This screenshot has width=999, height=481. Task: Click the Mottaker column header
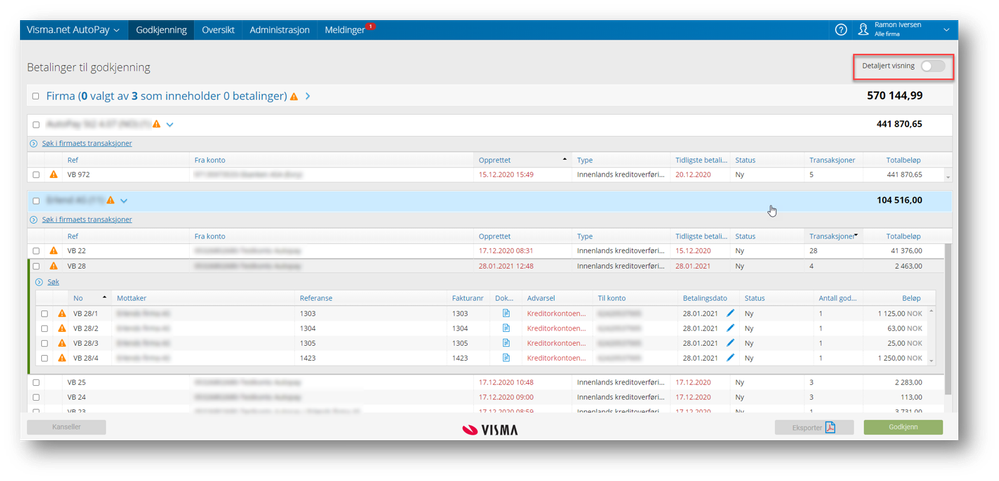tap(205, 298)
